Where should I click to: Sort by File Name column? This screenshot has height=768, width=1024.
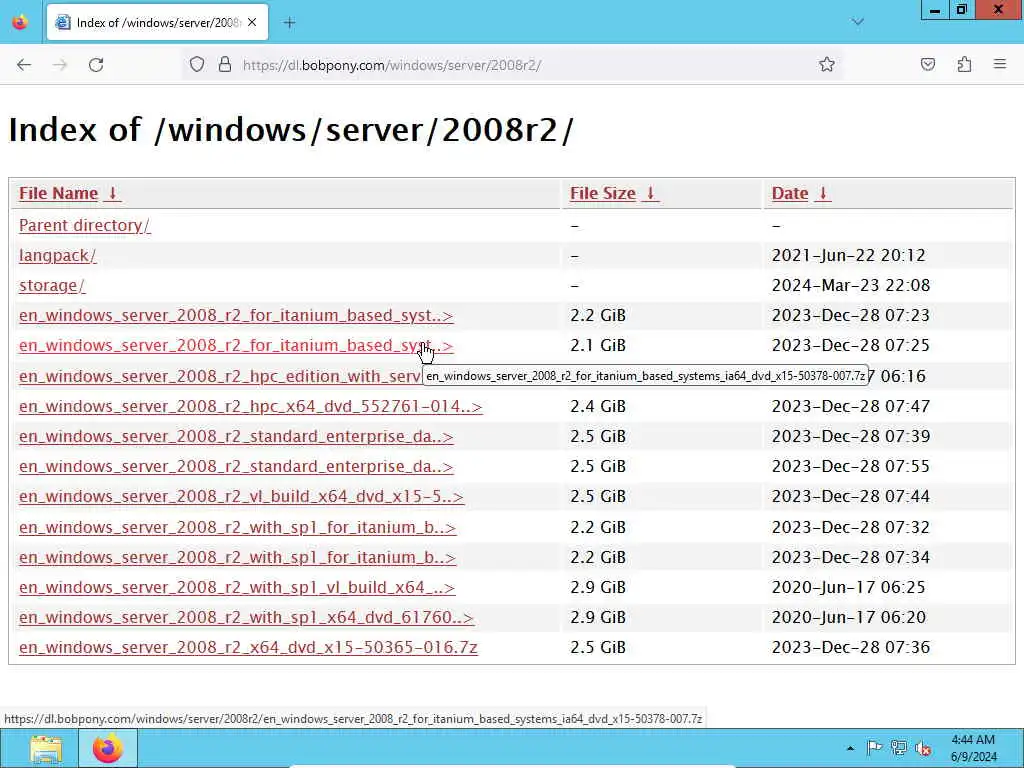tap(58, 193)
